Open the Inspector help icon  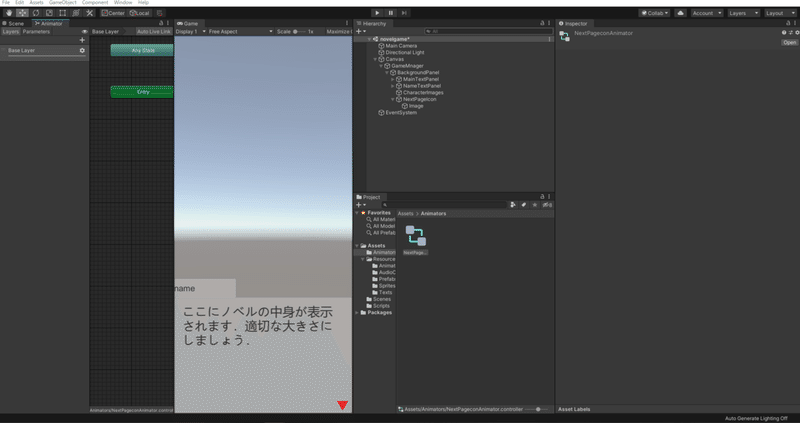(784, 33)
